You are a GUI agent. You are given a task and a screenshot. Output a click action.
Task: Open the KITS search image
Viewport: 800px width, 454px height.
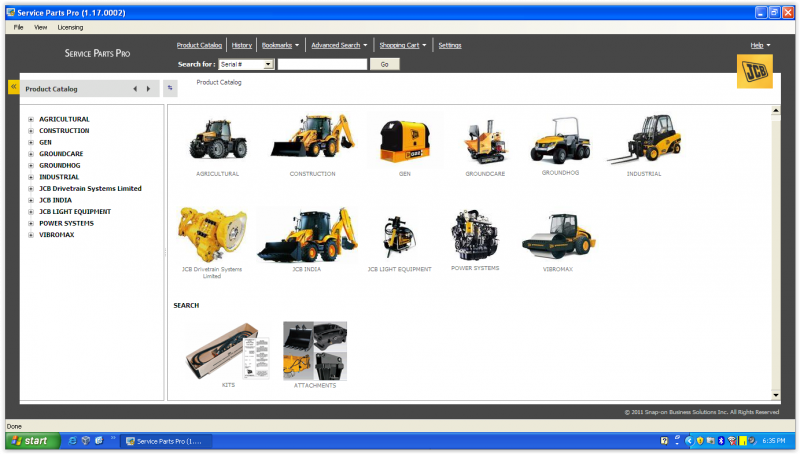[x=228, y=351]
